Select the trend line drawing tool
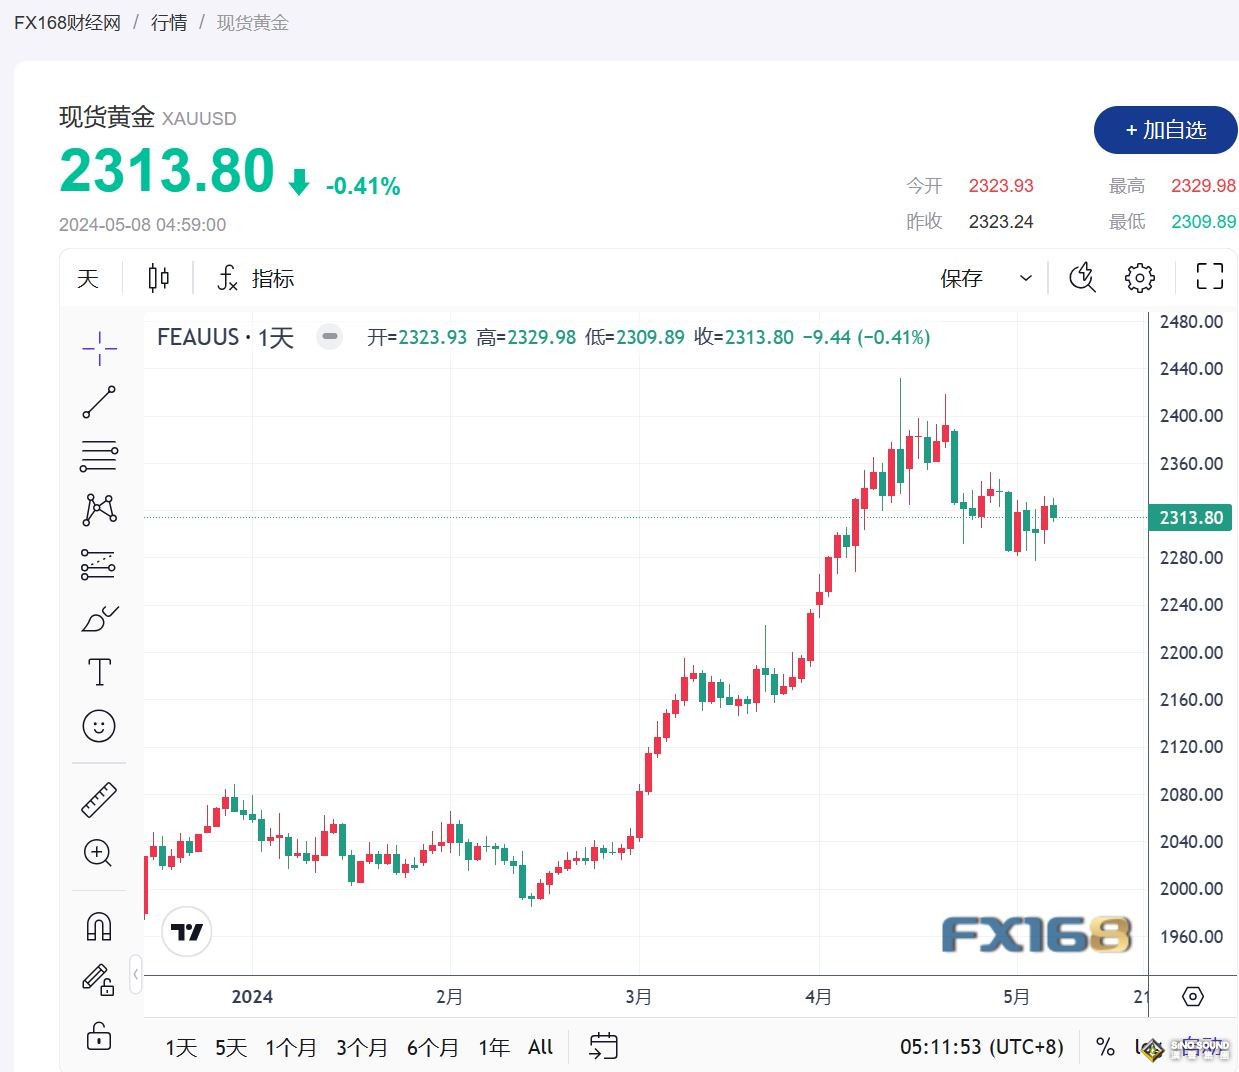 [x=99, y=402]
